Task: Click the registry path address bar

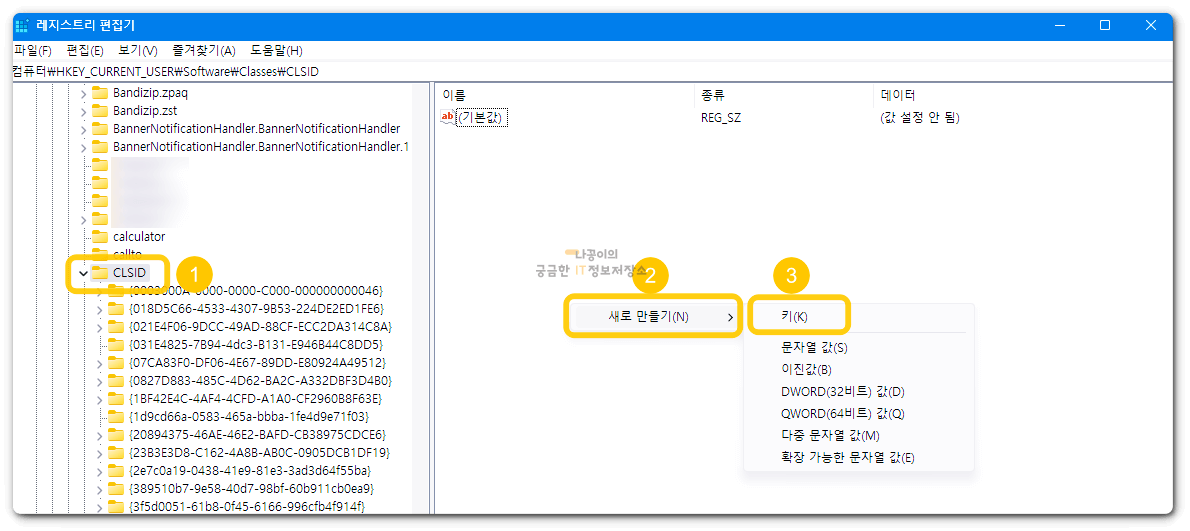Action: (x=592, y=72)
